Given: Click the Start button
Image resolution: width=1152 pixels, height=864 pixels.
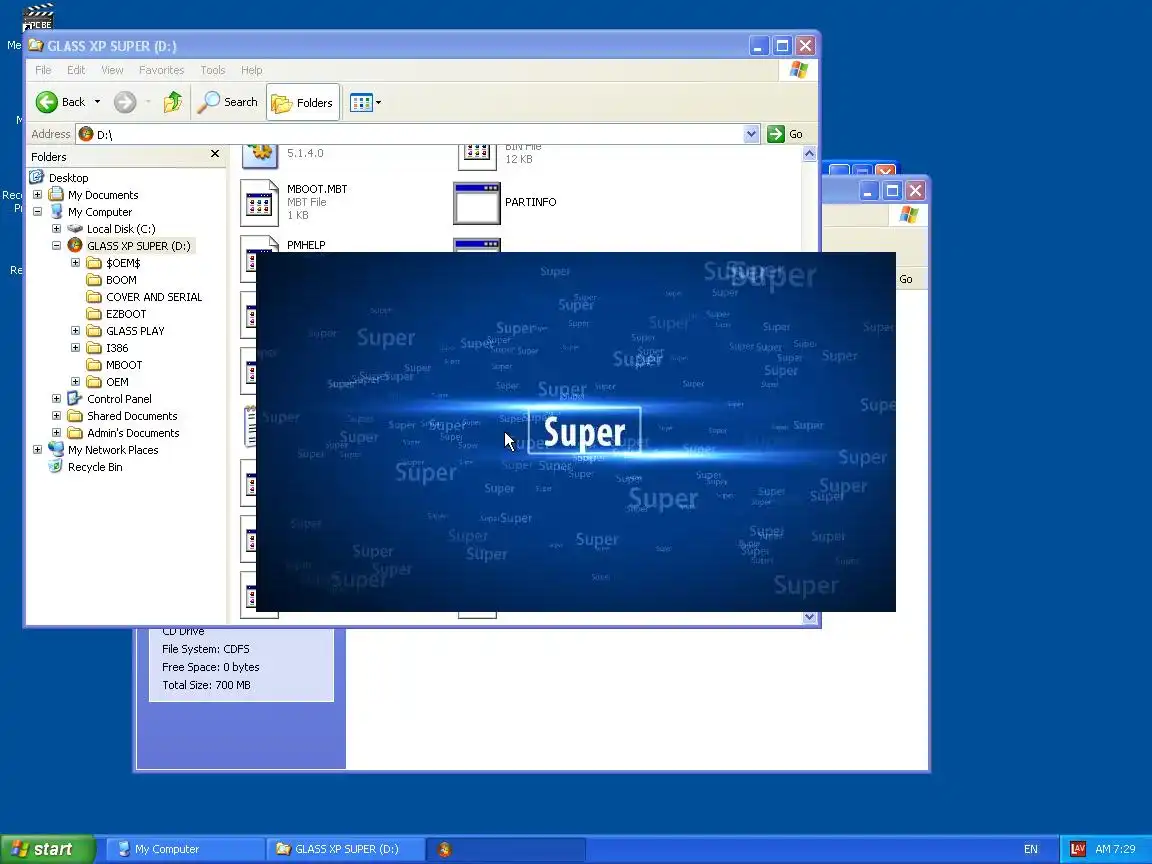Looking at the screenshot, I should pos(48,849).
